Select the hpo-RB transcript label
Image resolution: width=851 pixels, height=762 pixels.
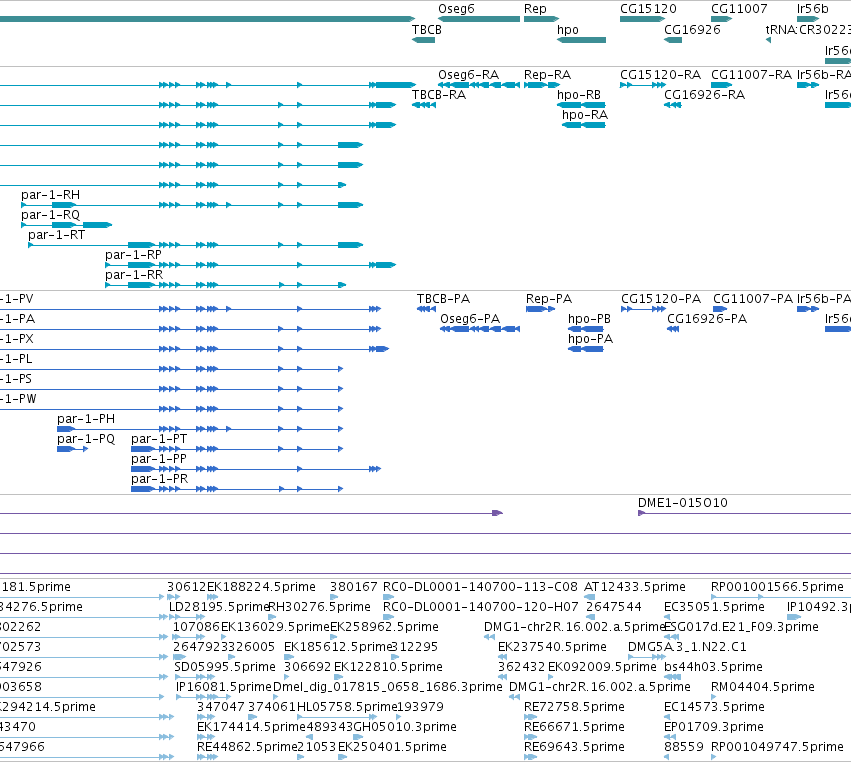579,94
